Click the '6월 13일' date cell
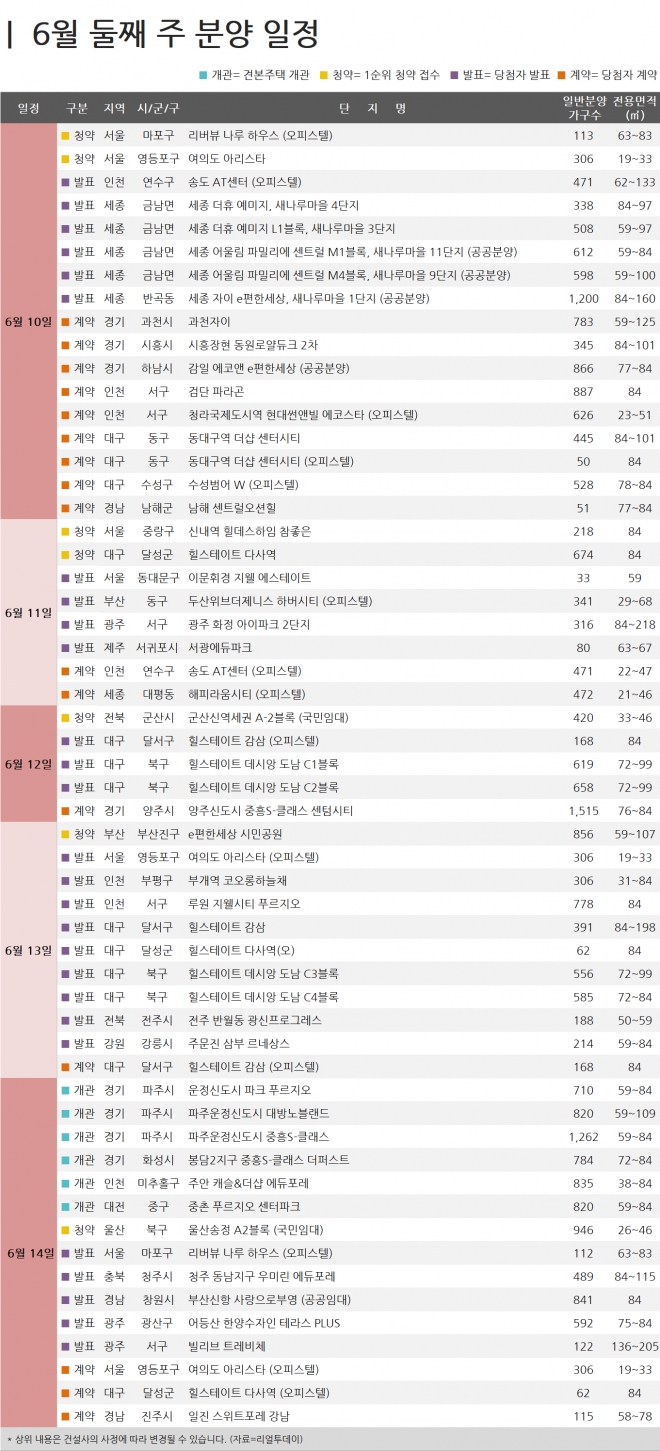 coord(28,950)
